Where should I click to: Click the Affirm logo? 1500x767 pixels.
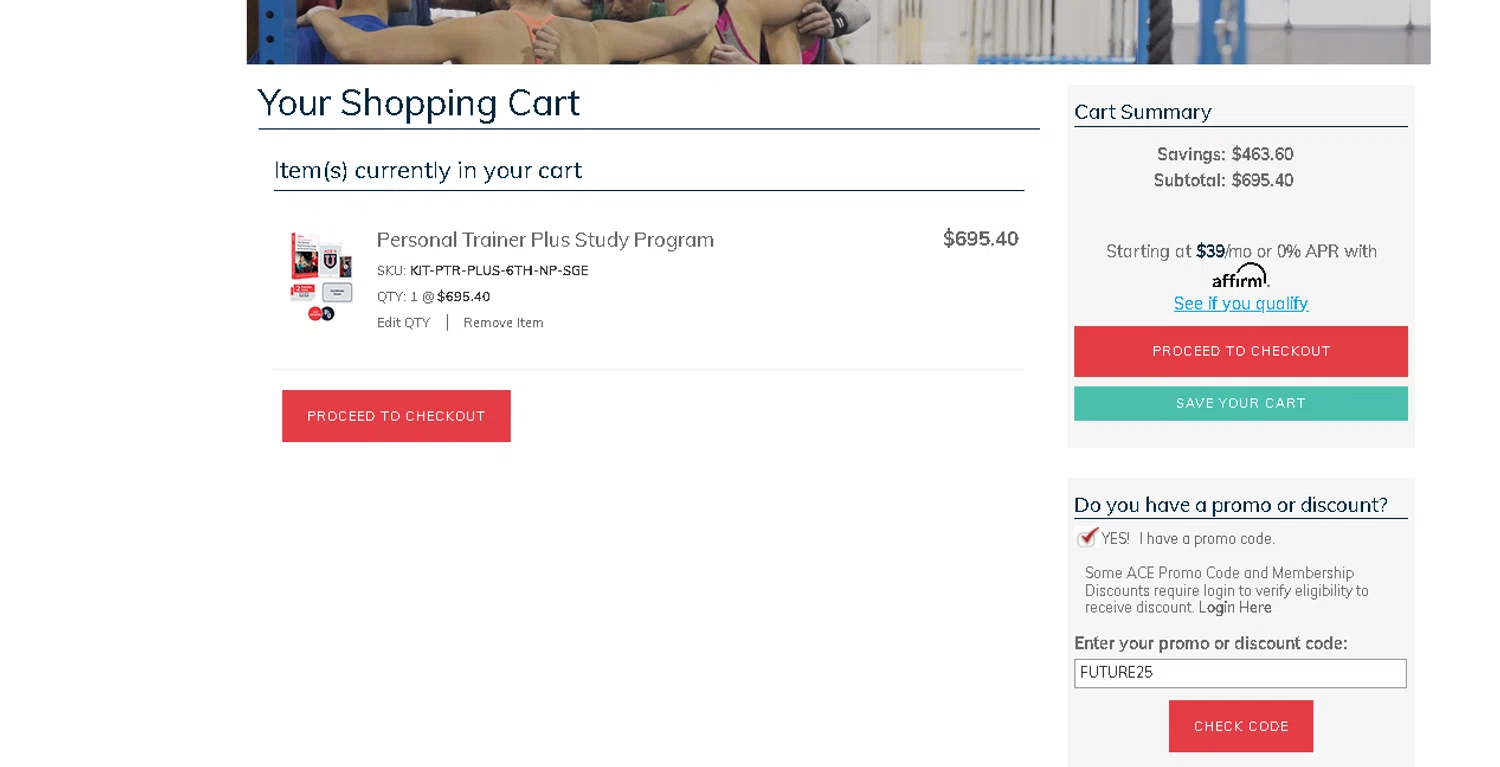[1240, 276]
